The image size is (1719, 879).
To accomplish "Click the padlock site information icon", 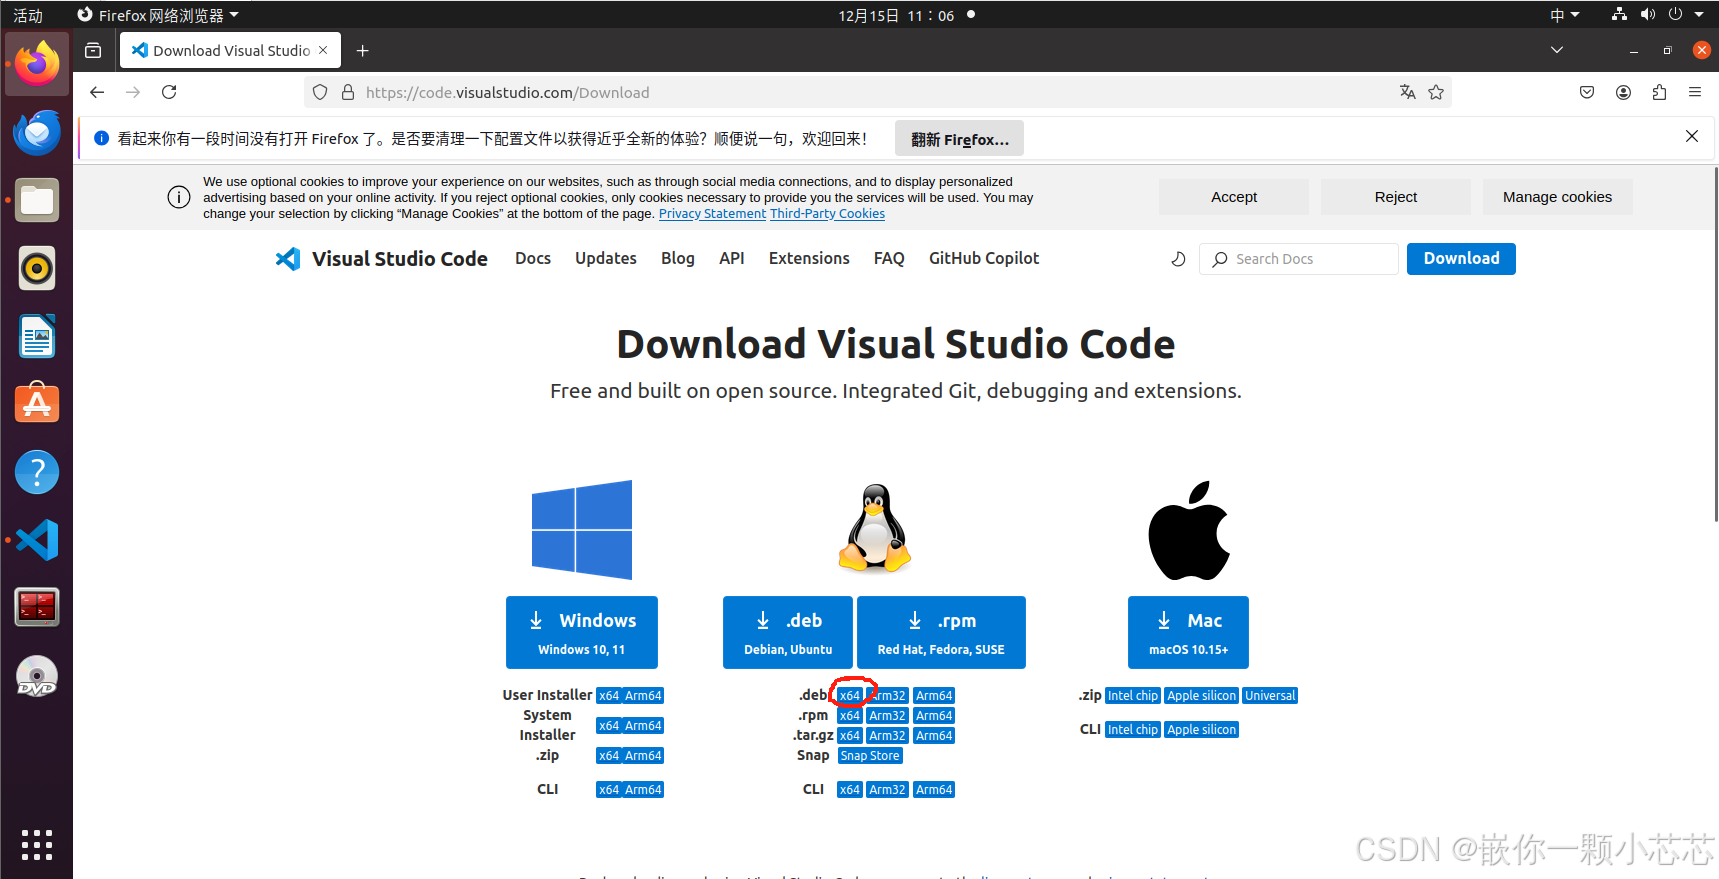I will tap(348, 92).
